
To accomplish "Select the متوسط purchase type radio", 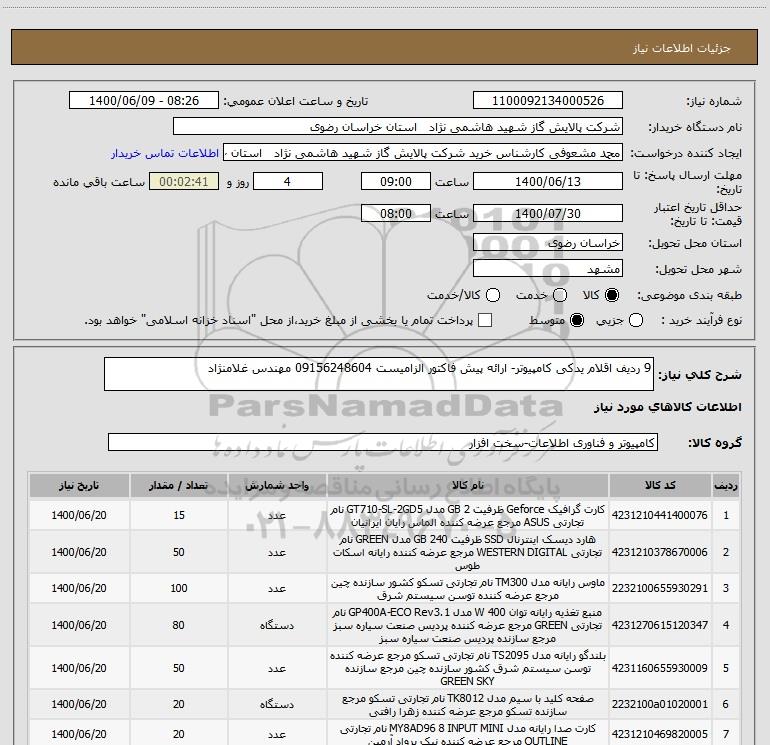I will click(575, 320).
